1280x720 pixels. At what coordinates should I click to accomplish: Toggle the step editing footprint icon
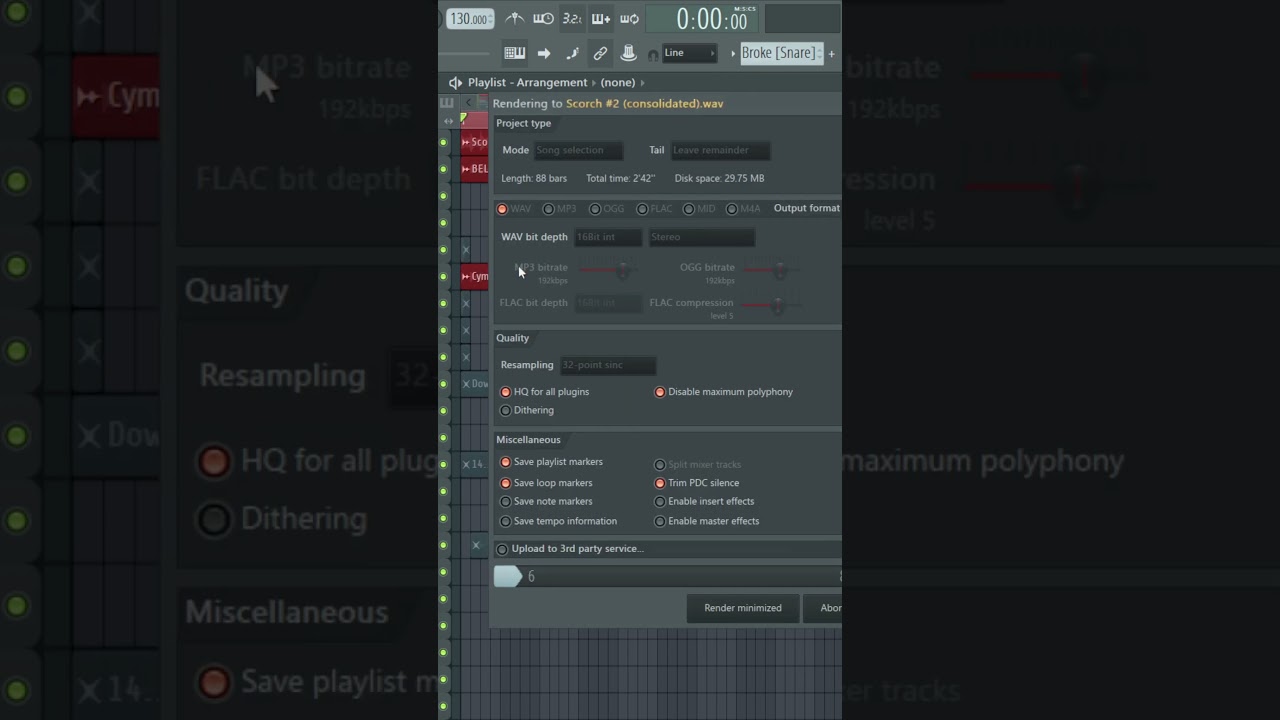pos(572,53)
